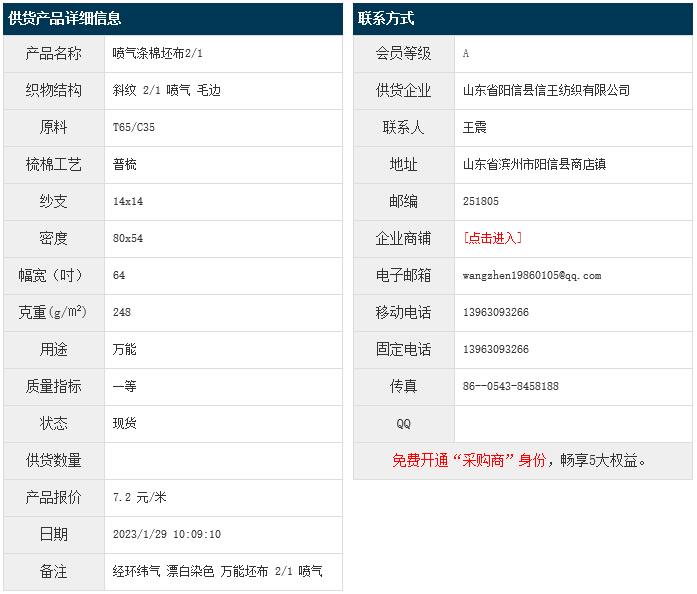Screen dimensions: 697x594
Task: Click the 联系方式 panel header
Action: point(386,18)
